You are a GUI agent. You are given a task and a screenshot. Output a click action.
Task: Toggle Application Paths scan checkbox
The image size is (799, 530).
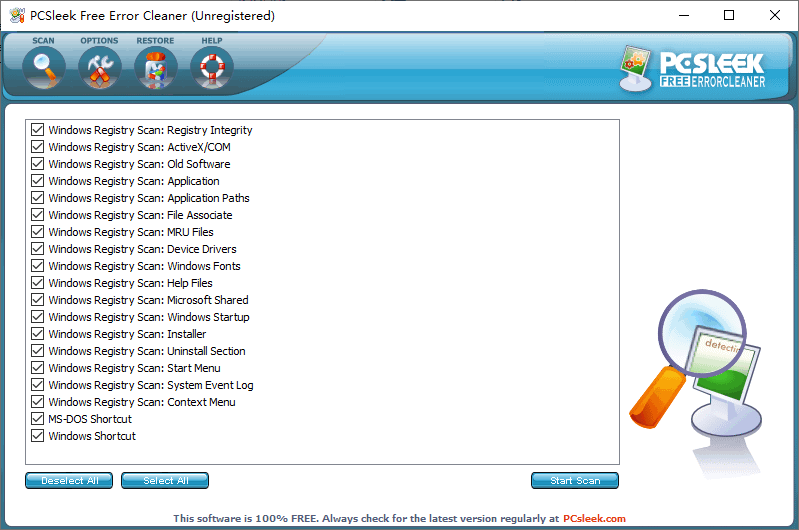pos(37,198)
